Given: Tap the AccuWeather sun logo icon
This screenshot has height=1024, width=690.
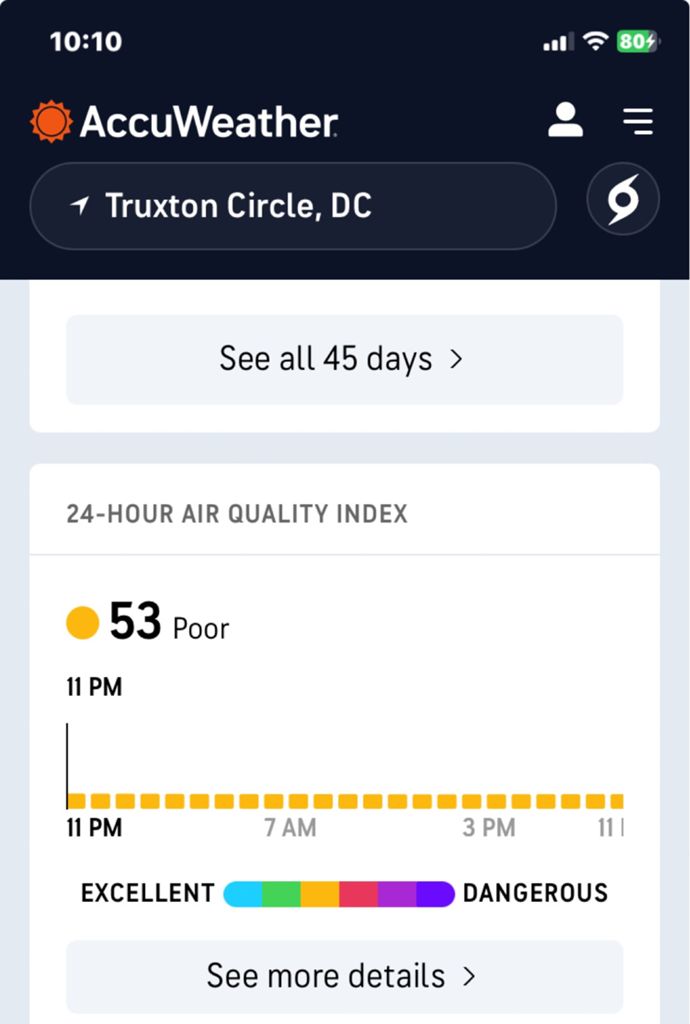Looking at the screenshot, I should click(51, 121).
